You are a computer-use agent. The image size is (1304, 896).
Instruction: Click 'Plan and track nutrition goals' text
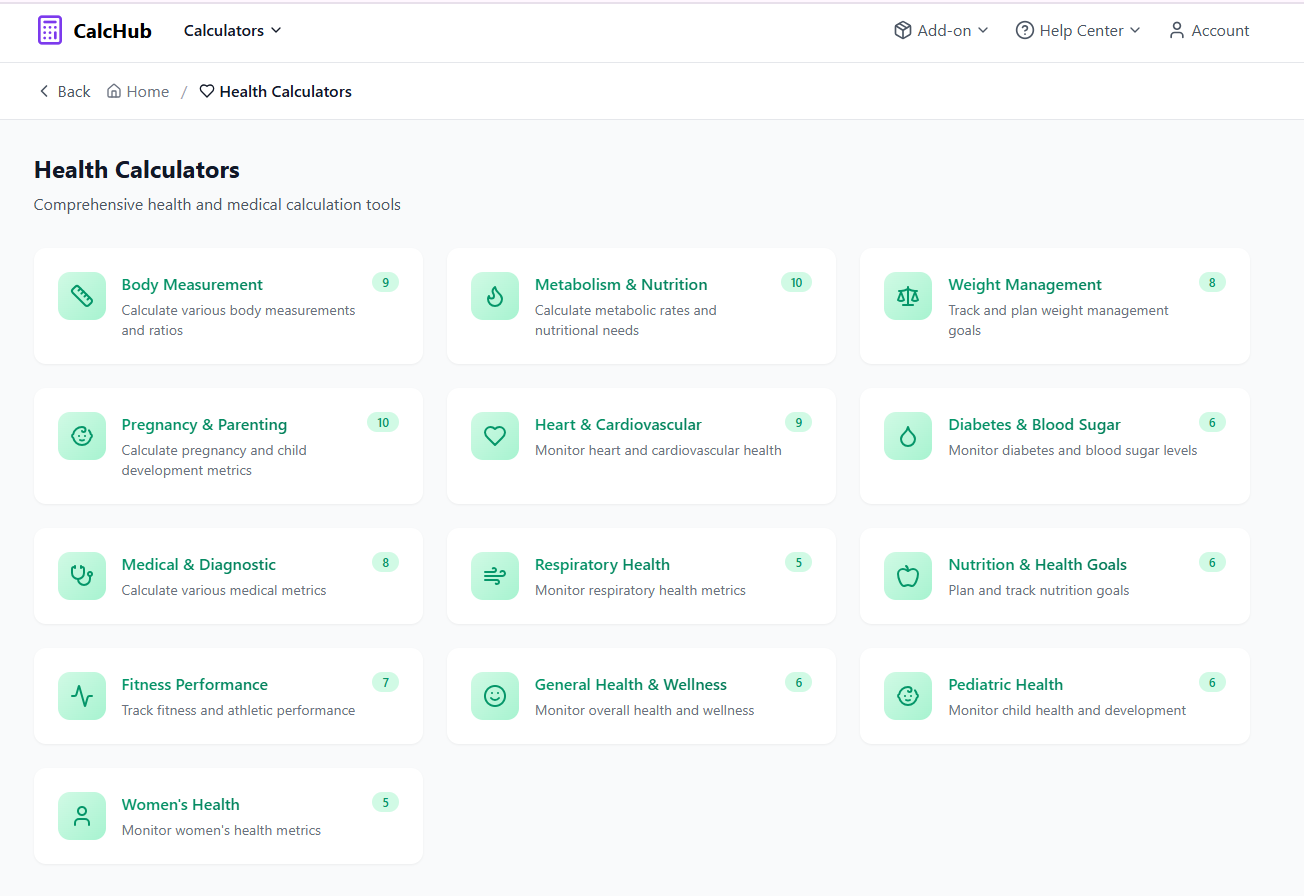[1039, 590]
